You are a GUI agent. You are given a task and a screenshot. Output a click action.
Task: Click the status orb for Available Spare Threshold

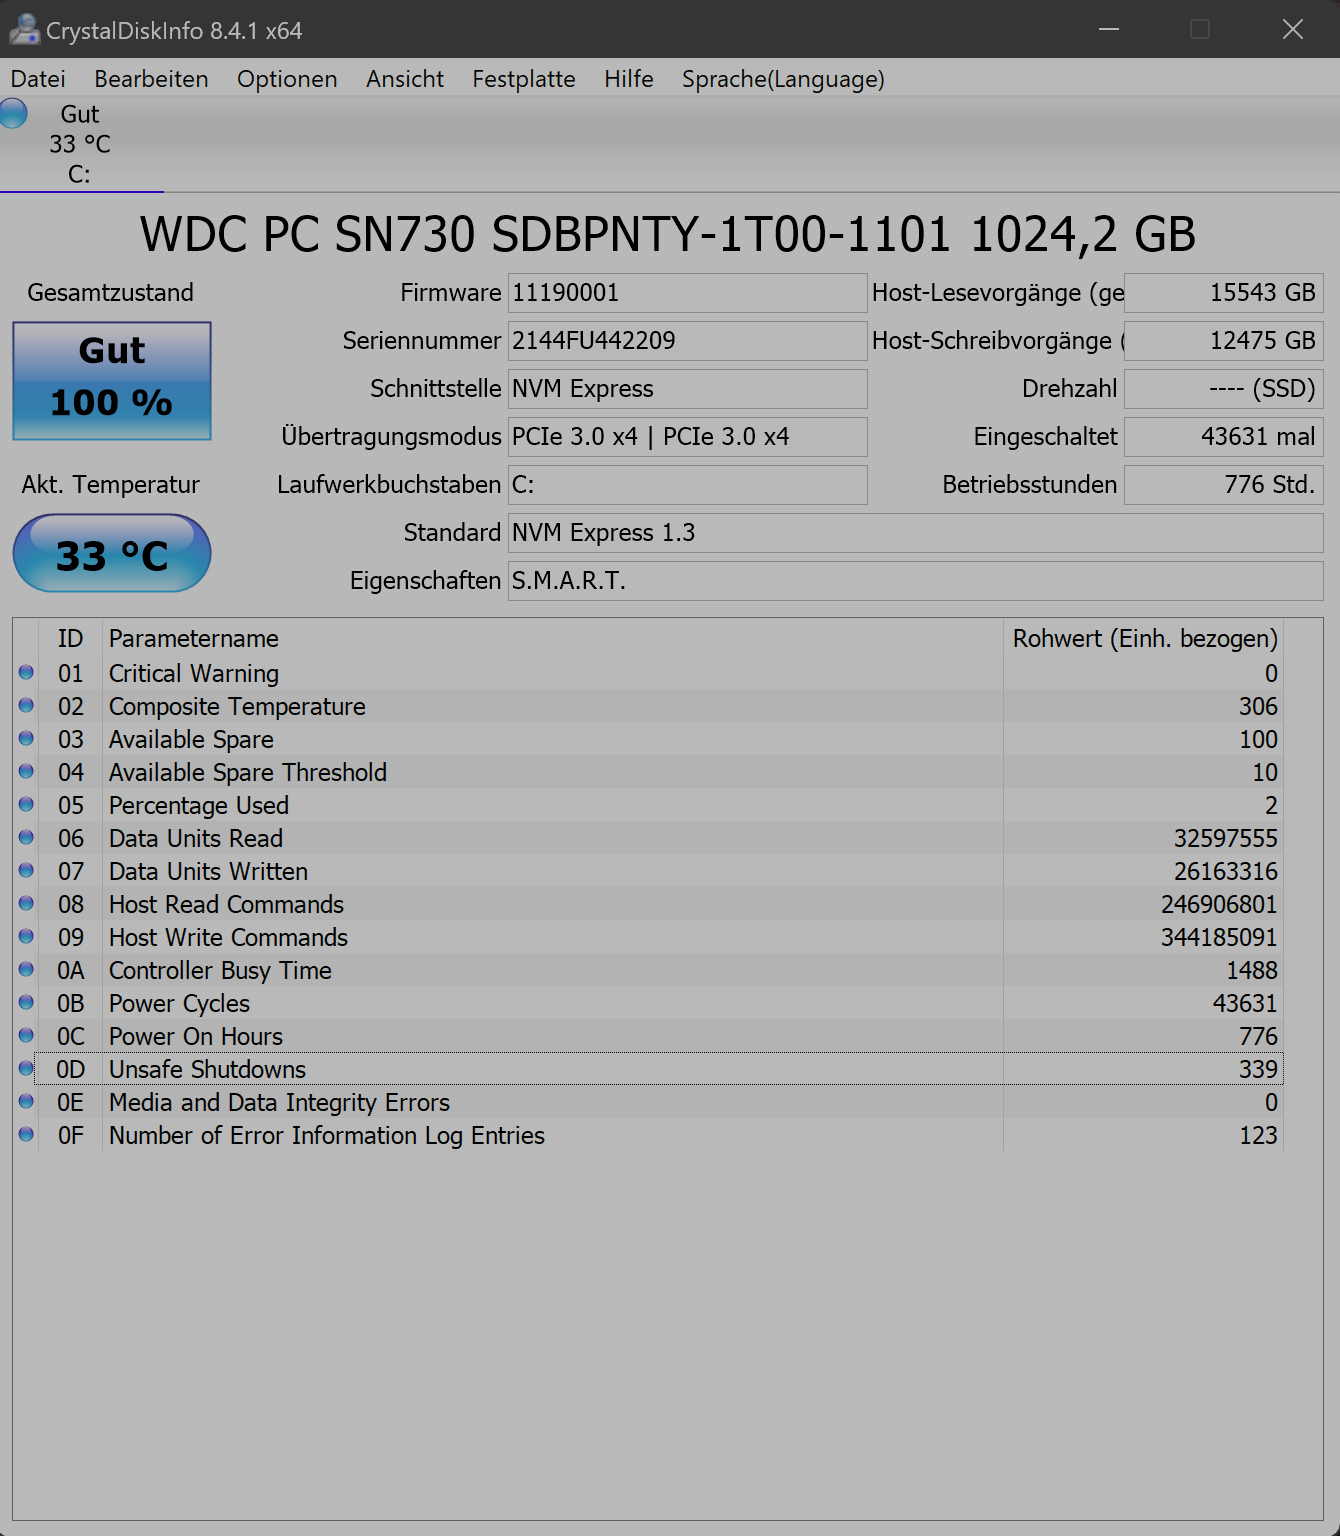(26, 771)
